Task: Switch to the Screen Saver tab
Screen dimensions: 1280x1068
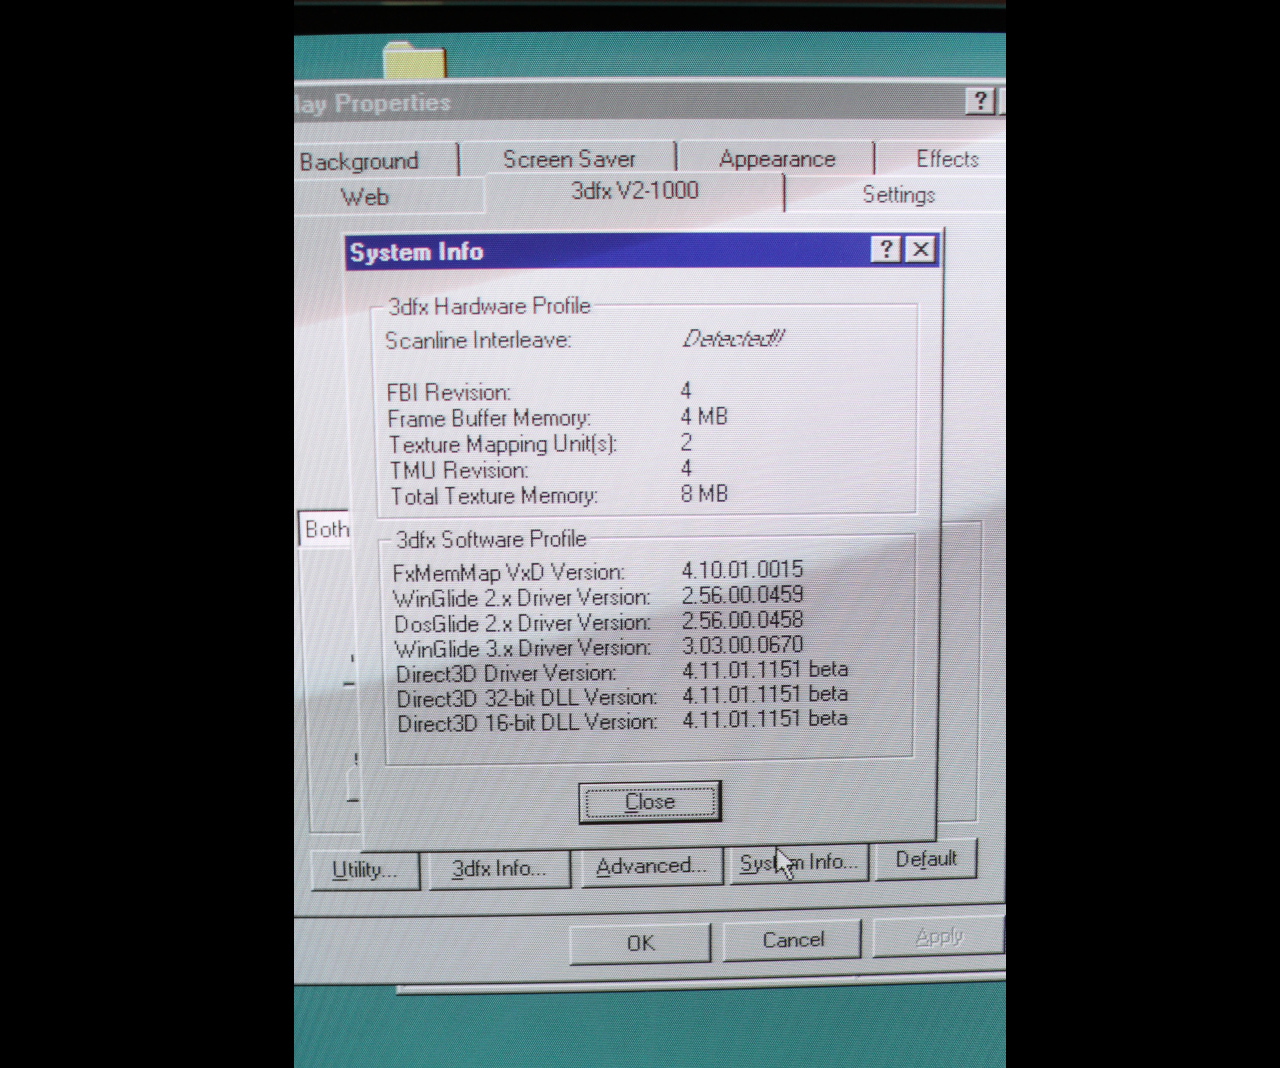Action: [x=569, y=159]
